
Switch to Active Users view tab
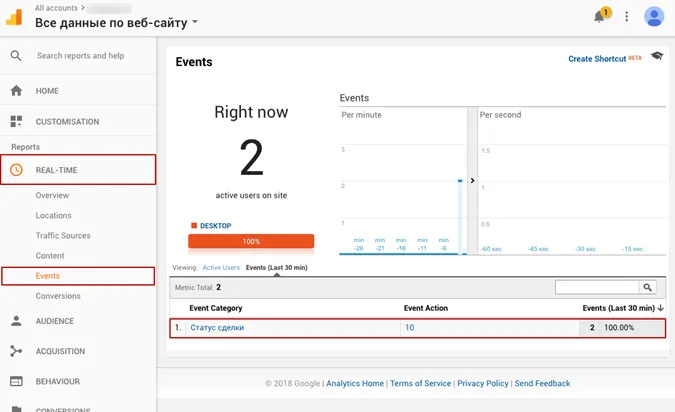click(221, 267)
